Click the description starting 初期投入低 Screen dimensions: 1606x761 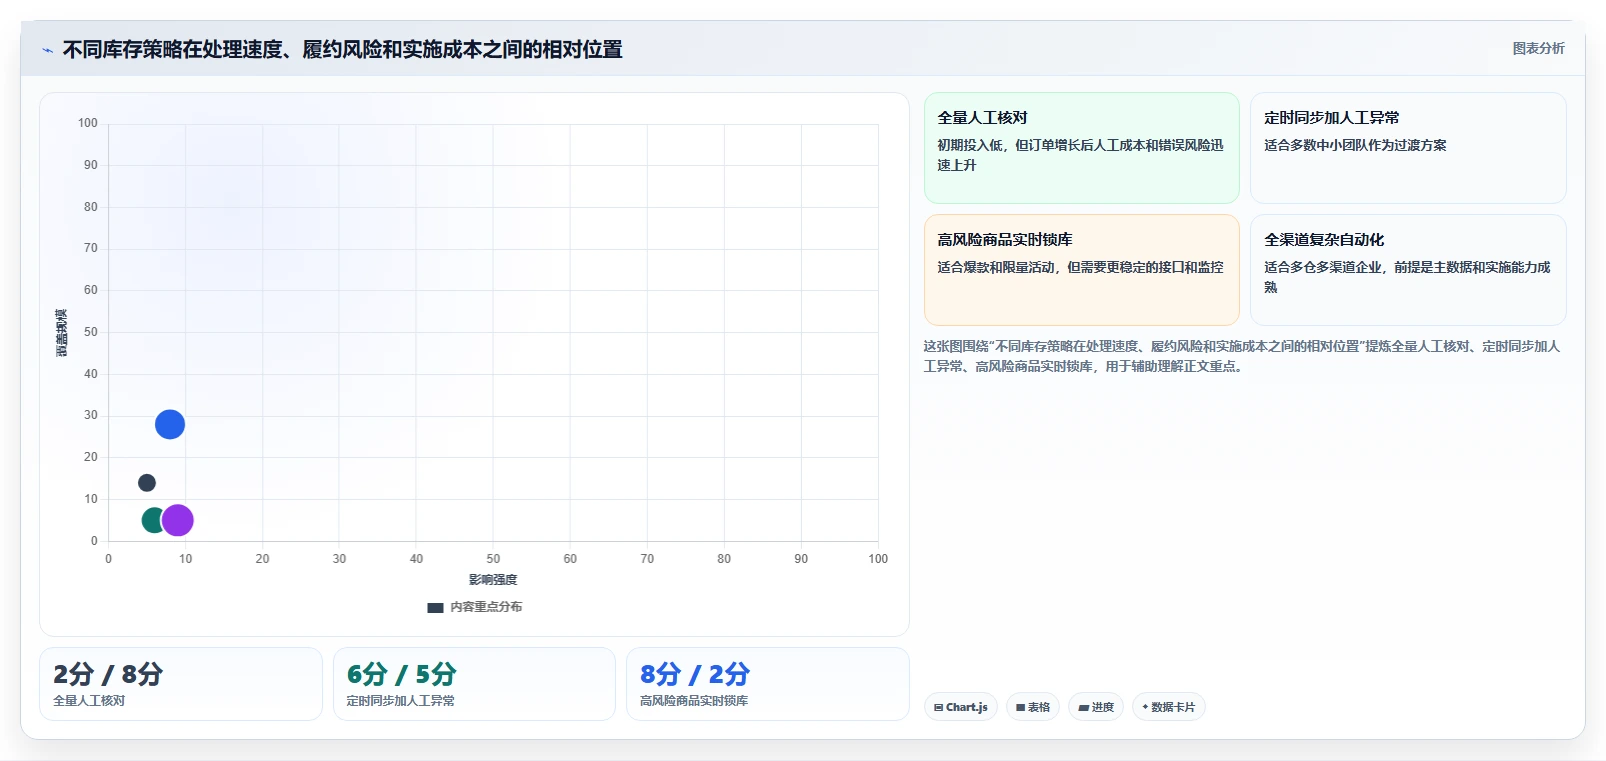1080,155
